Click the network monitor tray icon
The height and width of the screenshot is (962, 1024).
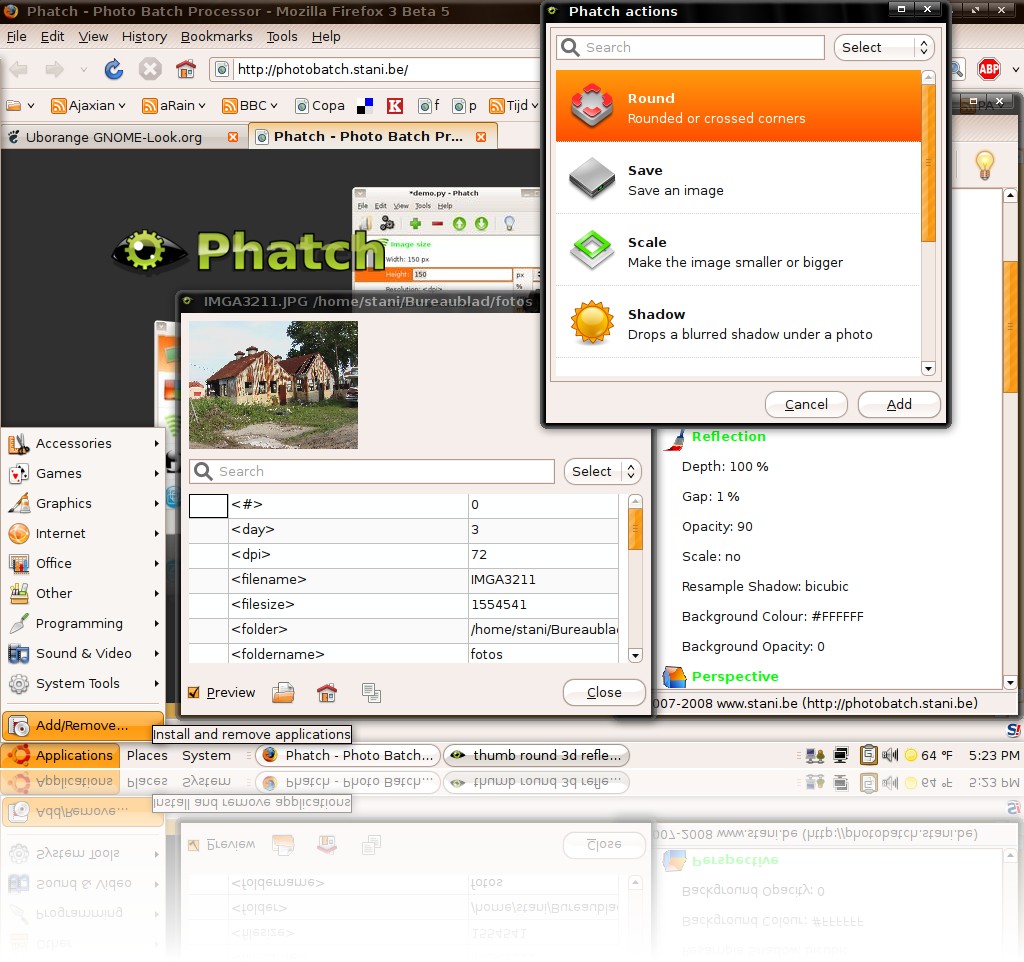tap(841, 756)
